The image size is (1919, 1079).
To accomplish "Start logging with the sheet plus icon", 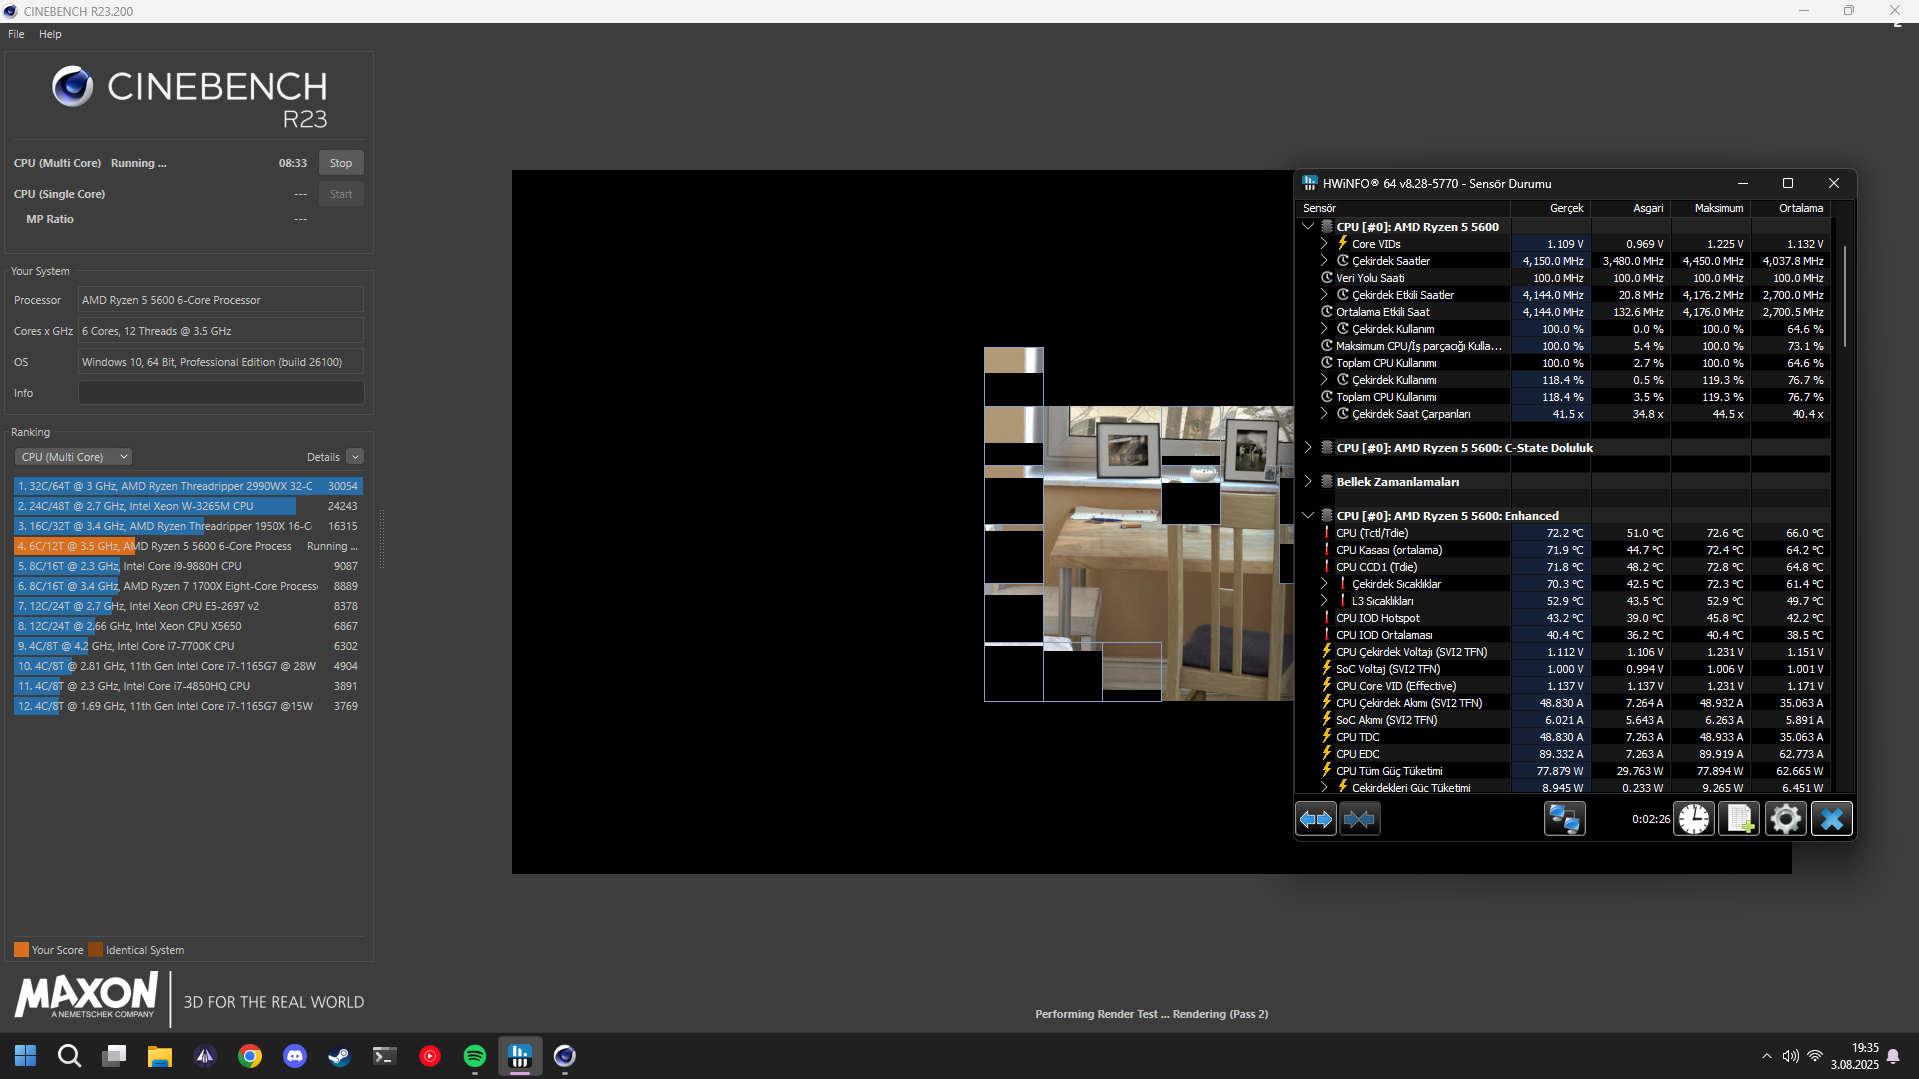I will pos(1739,819).
